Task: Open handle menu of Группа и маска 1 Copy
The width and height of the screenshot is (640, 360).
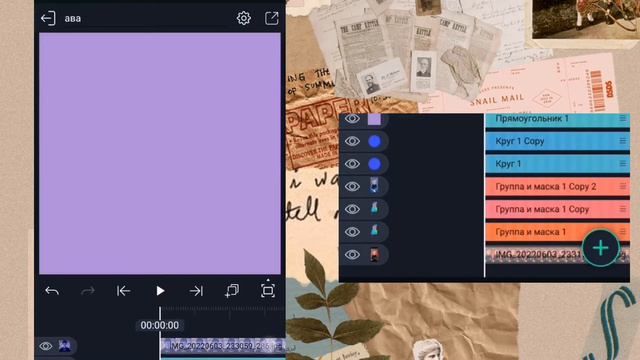Action: [622, 209]
